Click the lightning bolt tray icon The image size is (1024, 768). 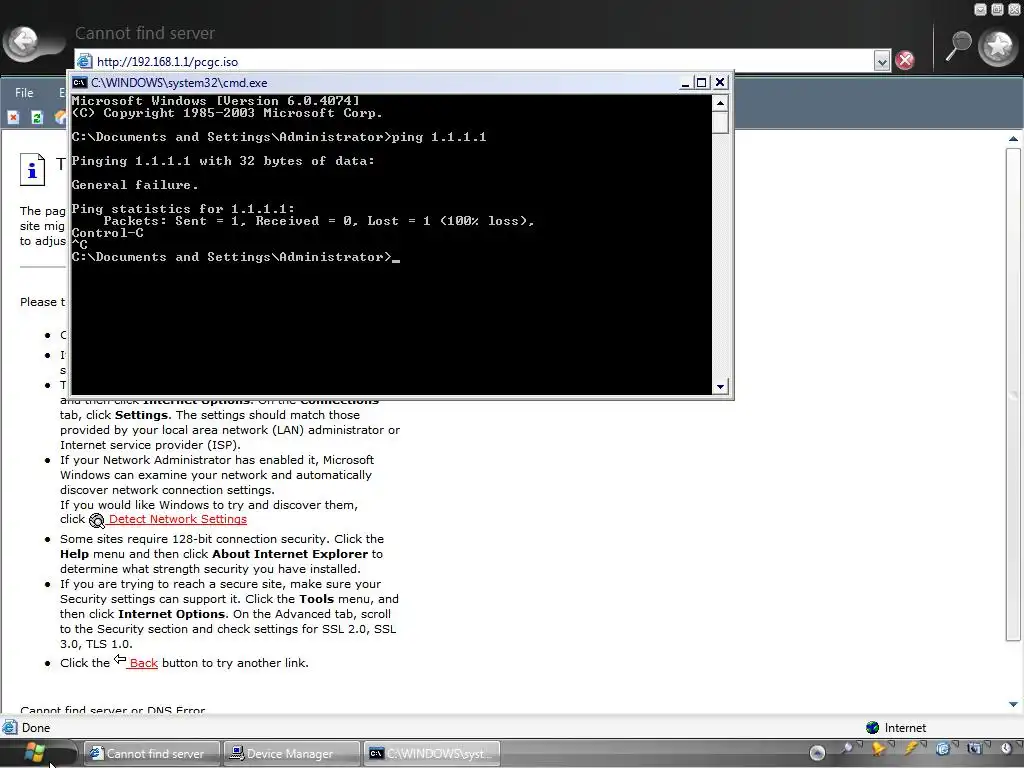[911, 748]
